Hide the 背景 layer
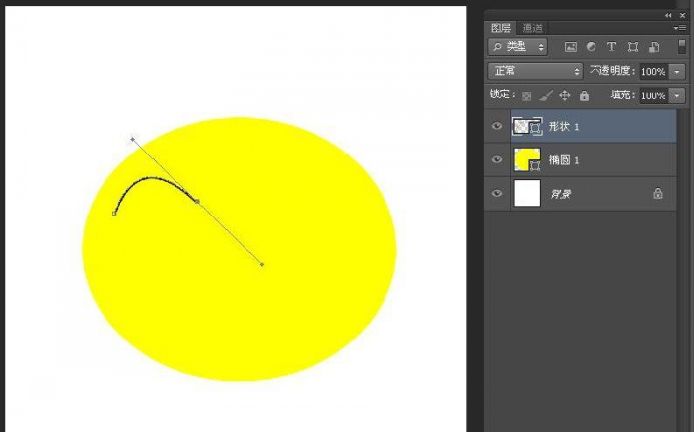 tap(497, 194)
